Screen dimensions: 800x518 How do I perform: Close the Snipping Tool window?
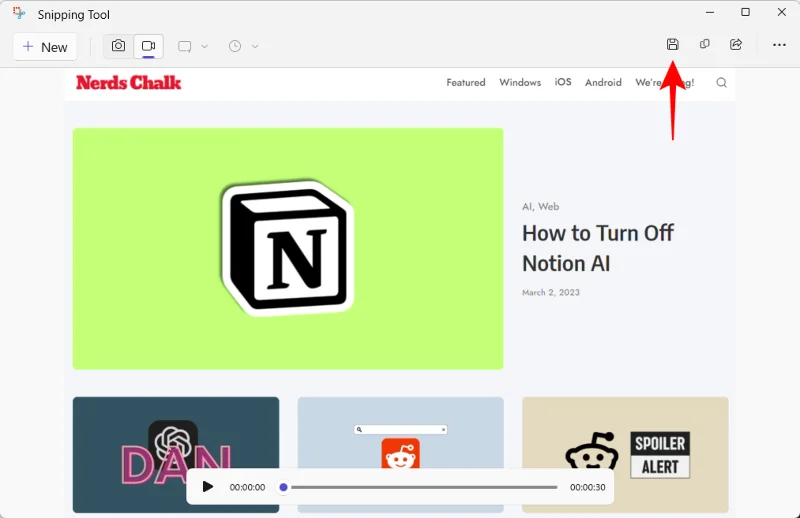782,12
